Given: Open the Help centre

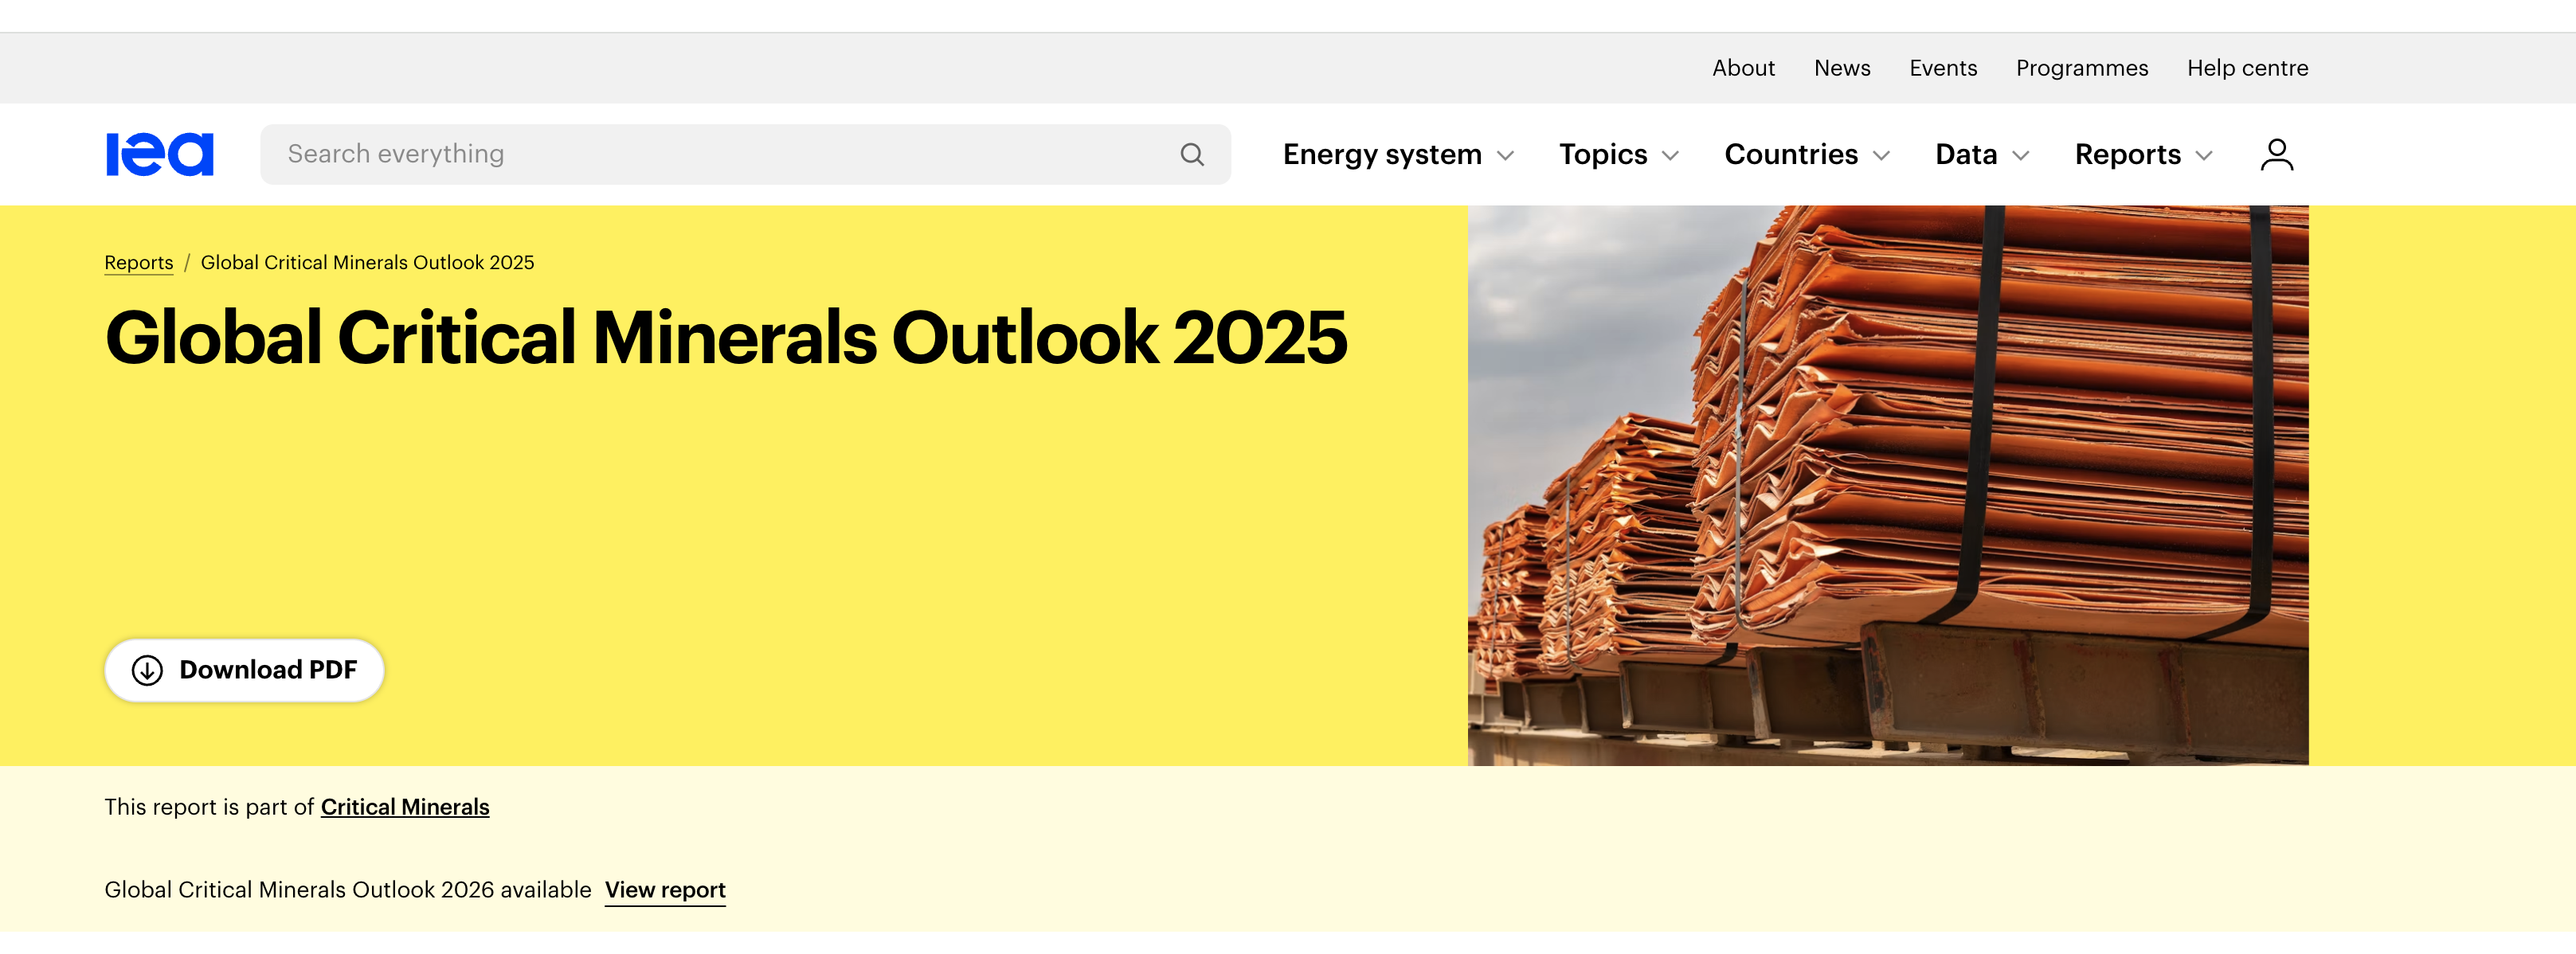Looking at the screenshot, I should (x=2247, y=68).
